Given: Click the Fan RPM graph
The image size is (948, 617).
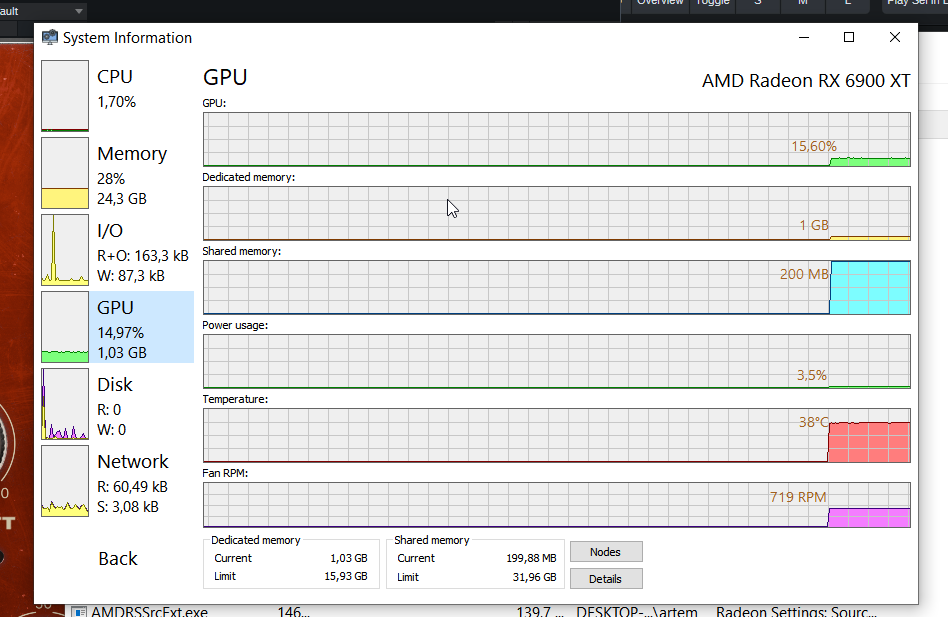Looking at the screenshot, I should 556,505.
